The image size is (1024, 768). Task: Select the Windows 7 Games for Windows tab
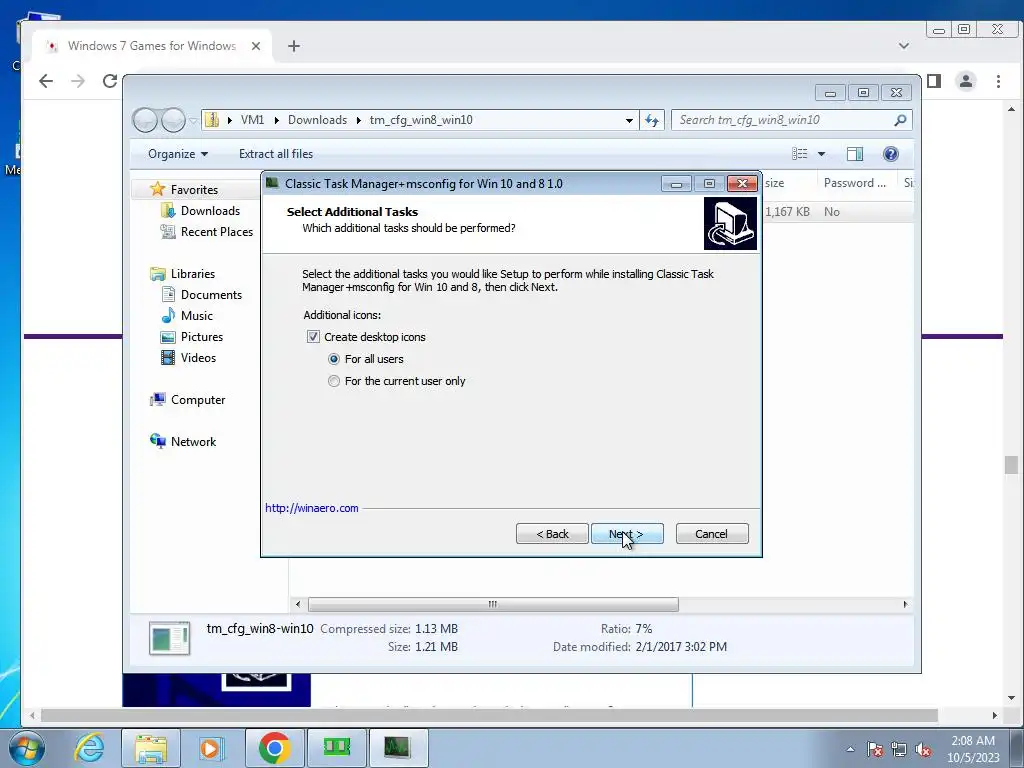point(152,46)
